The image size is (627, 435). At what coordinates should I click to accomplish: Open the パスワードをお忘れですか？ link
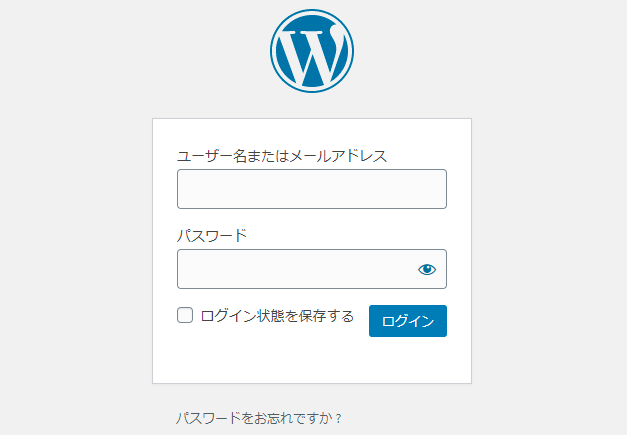(259, 418)
